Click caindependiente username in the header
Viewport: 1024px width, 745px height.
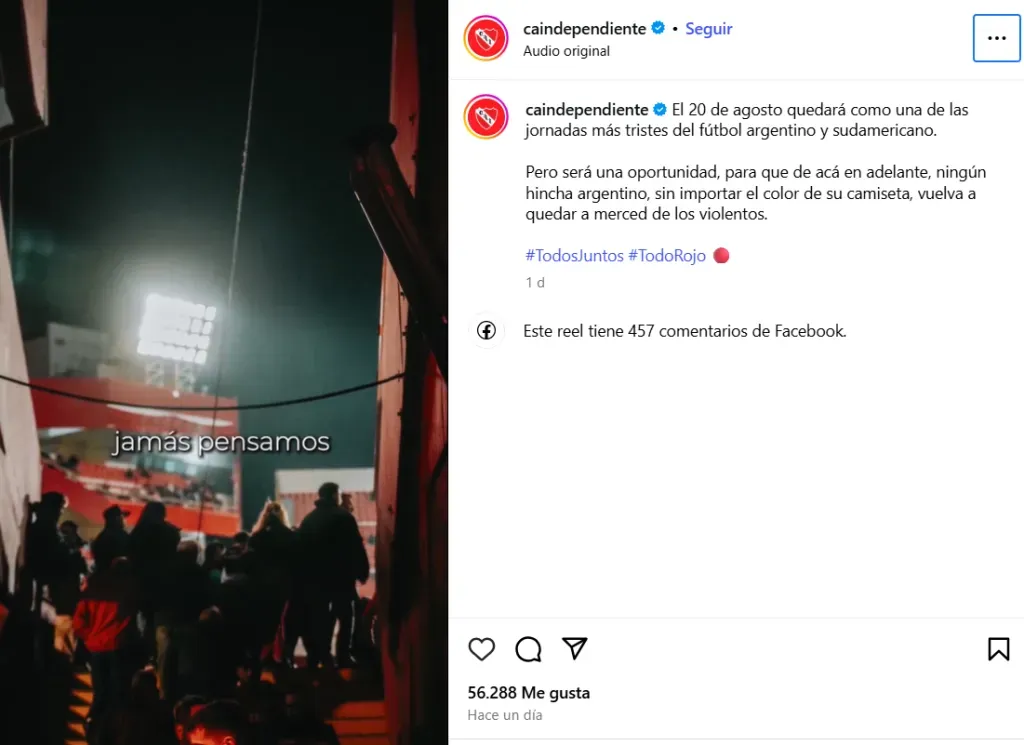[x=584, y=29]
